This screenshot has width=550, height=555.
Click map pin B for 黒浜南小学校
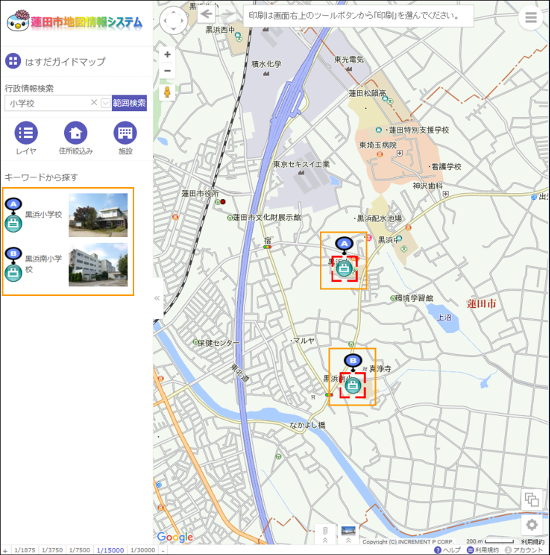click(x=353, y=361)
